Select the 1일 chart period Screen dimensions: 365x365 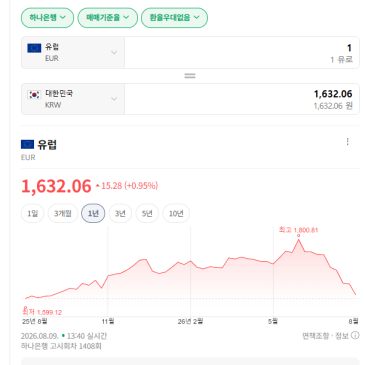pyautogui.click(x=33, y=213)
